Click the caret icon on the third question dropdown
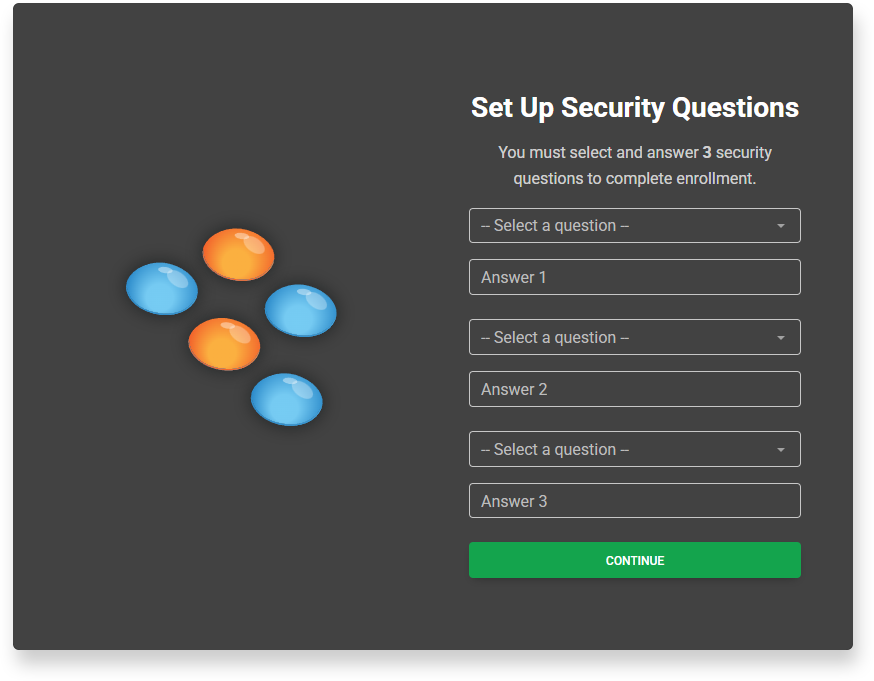Screen dimensions: 874x681 tap(781, 450)
